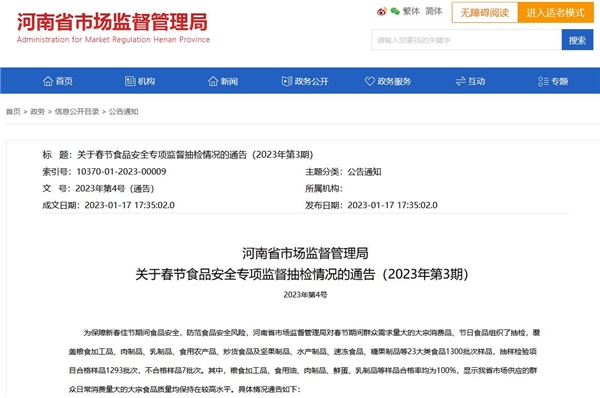Click the home icon beside 首页

click(48, 81)
